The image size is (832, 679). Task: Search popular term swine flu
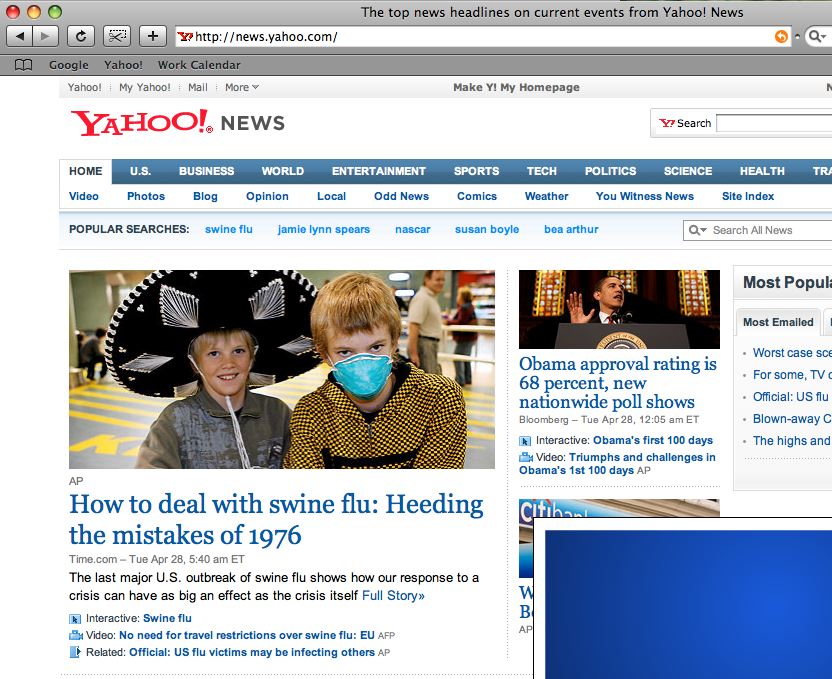pyautogui.click(x=229, y=229)
